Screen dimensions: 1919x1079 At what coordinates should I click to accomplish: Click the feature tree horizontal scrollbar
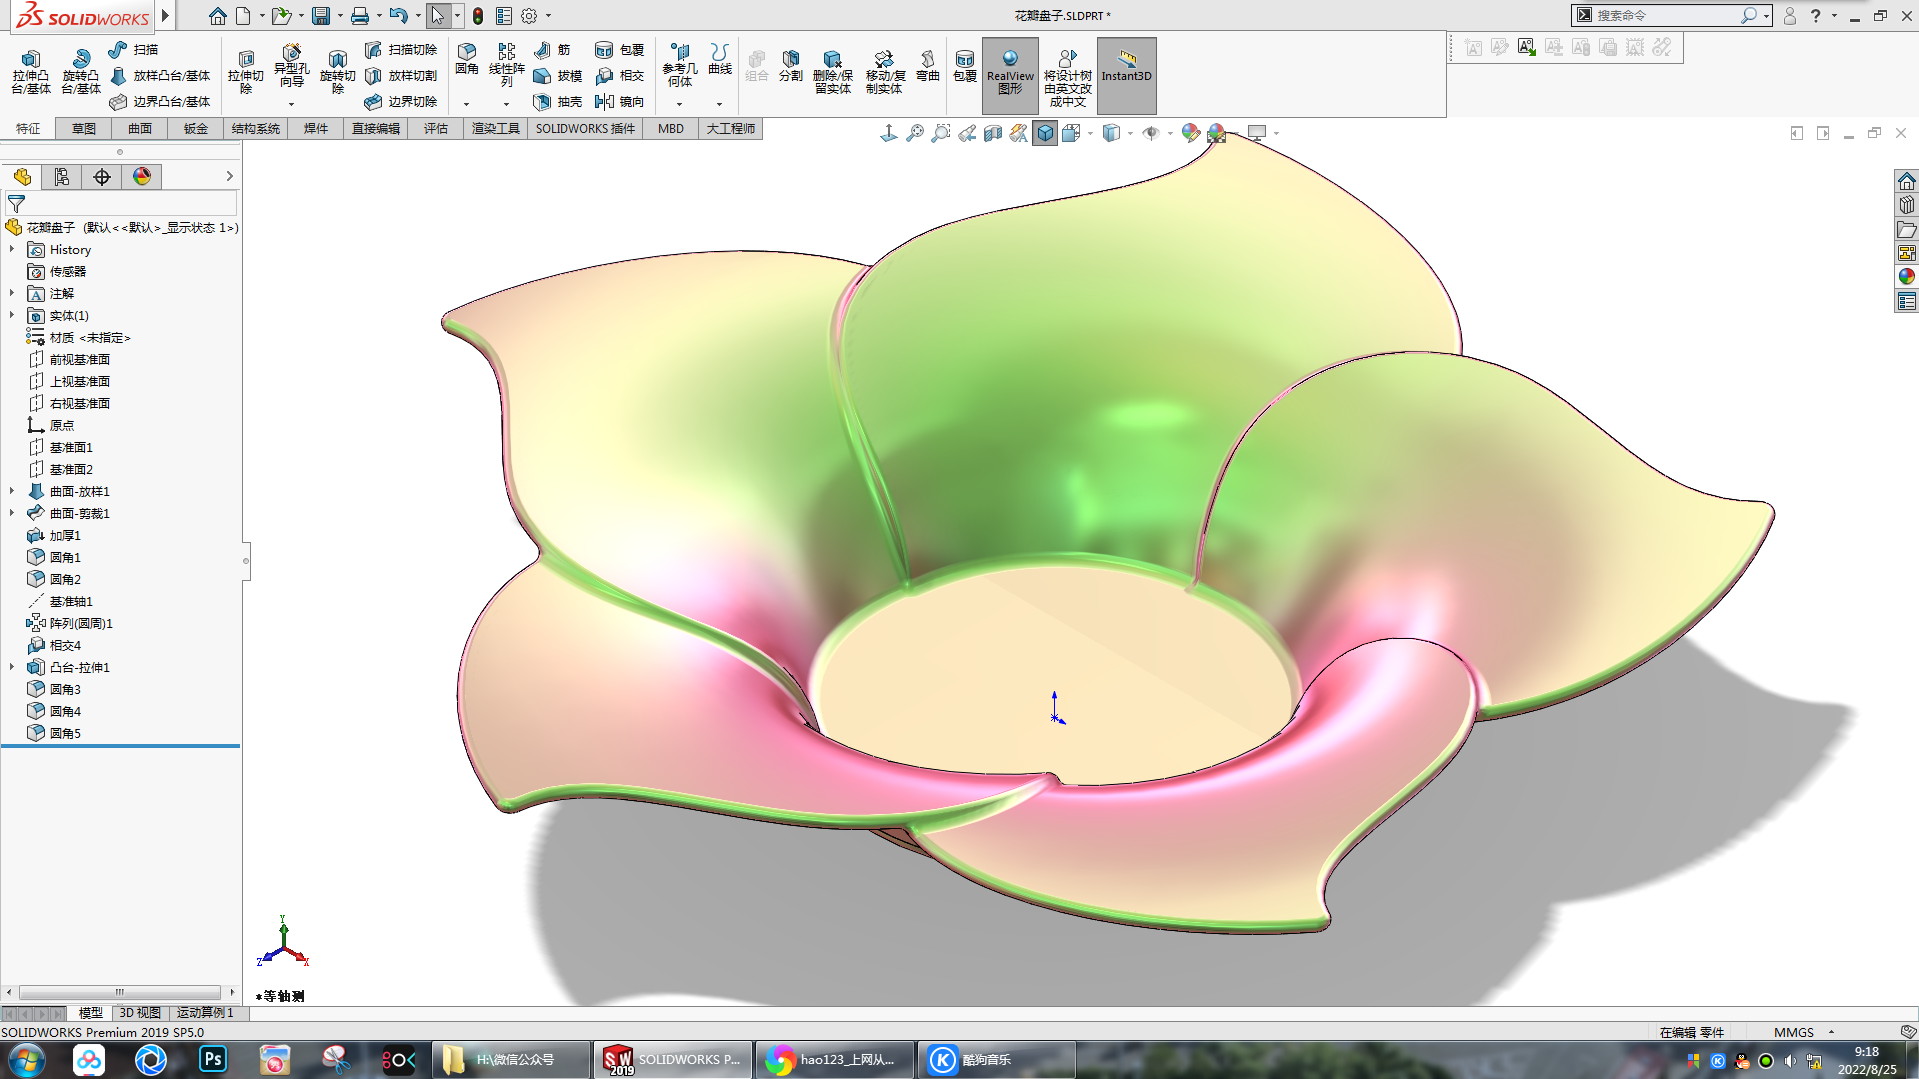(120, 992)
